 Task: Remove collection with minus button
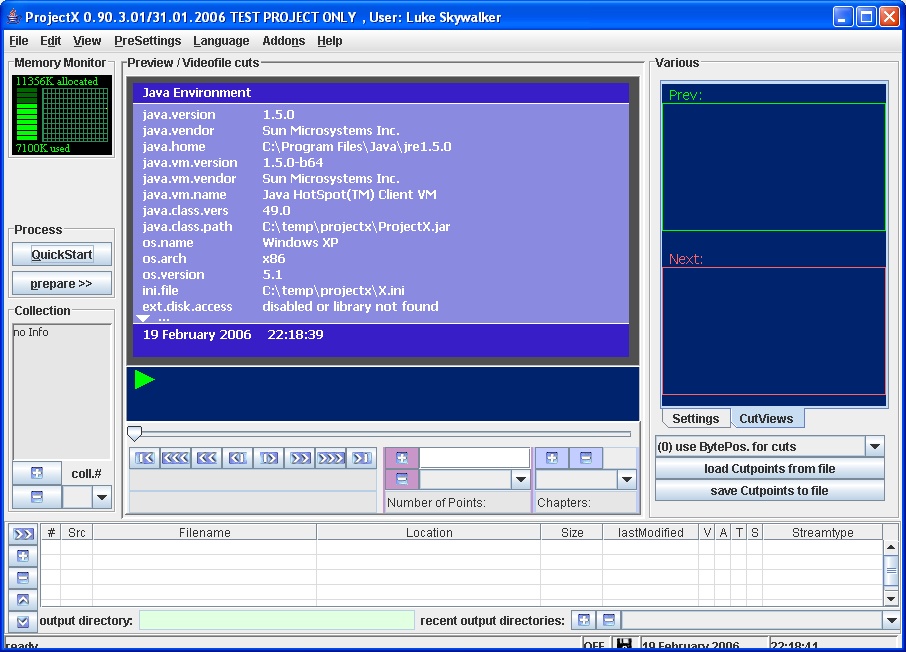pyautogui.click(x=36, y=497)
